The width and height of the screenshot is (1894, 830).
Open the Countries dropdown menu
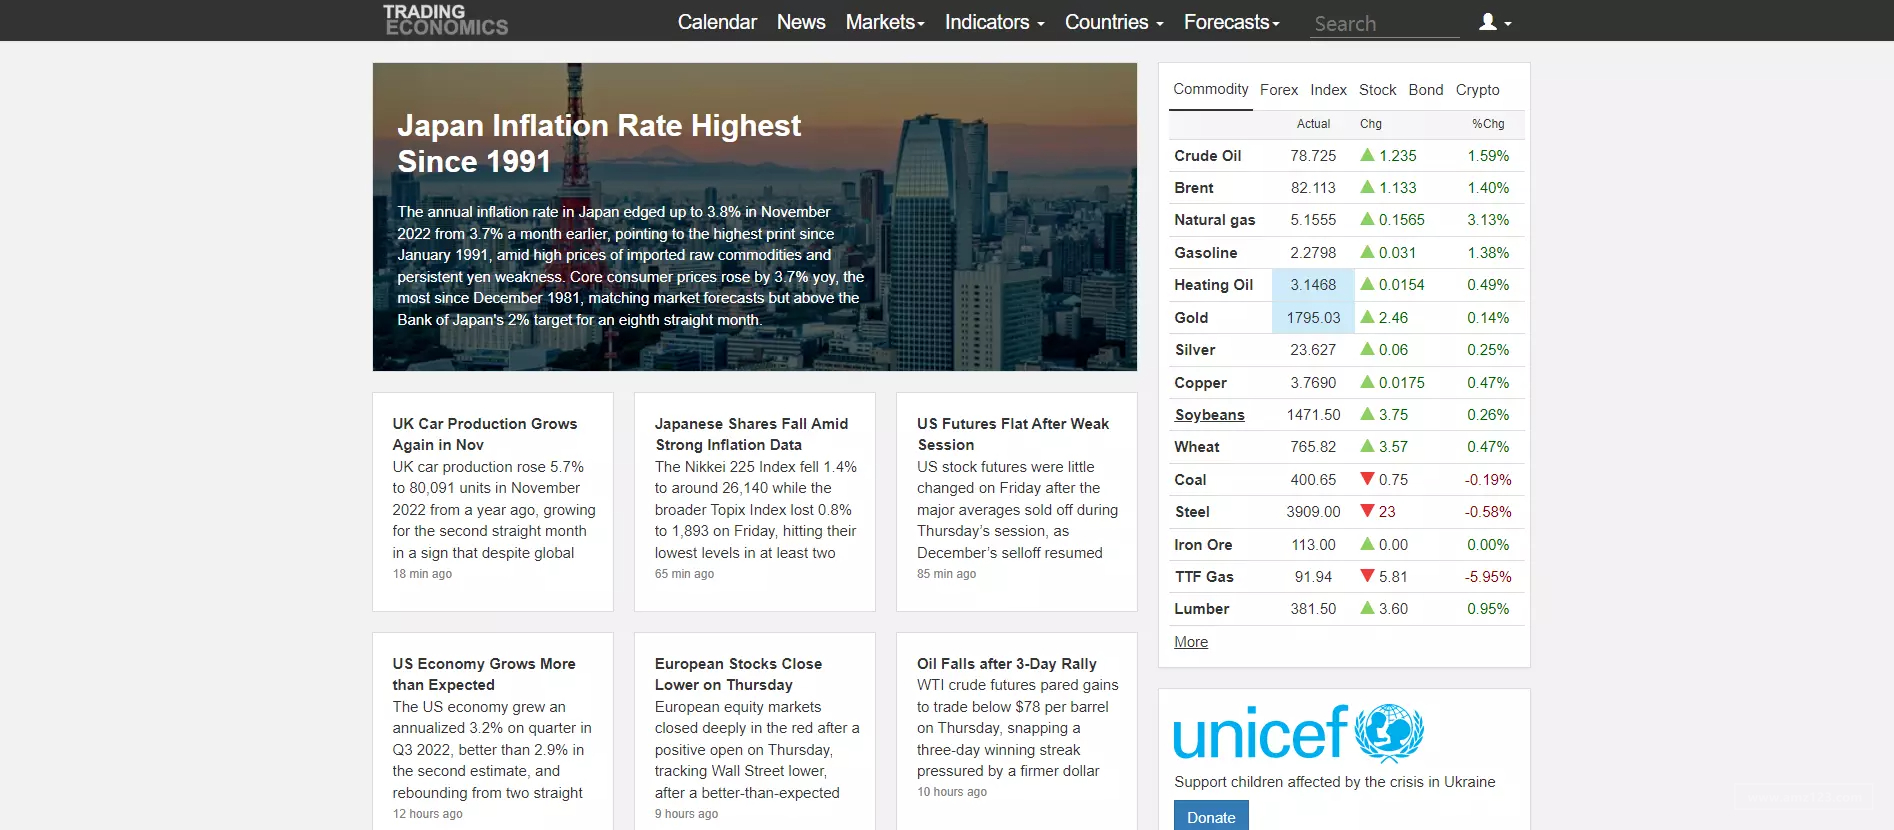(x=1114, y=22)
